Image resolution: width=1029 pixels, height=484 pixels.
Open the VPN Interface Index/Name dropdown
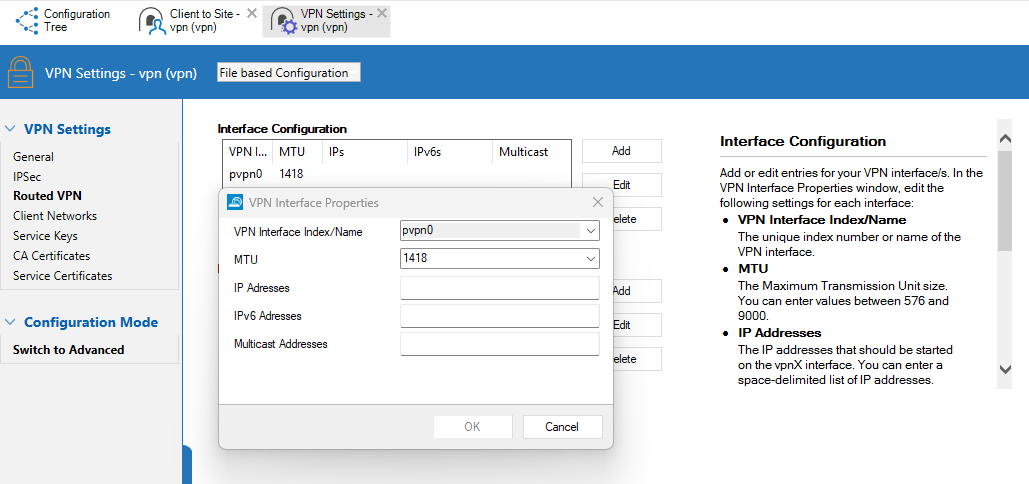[x=591, y=231]
